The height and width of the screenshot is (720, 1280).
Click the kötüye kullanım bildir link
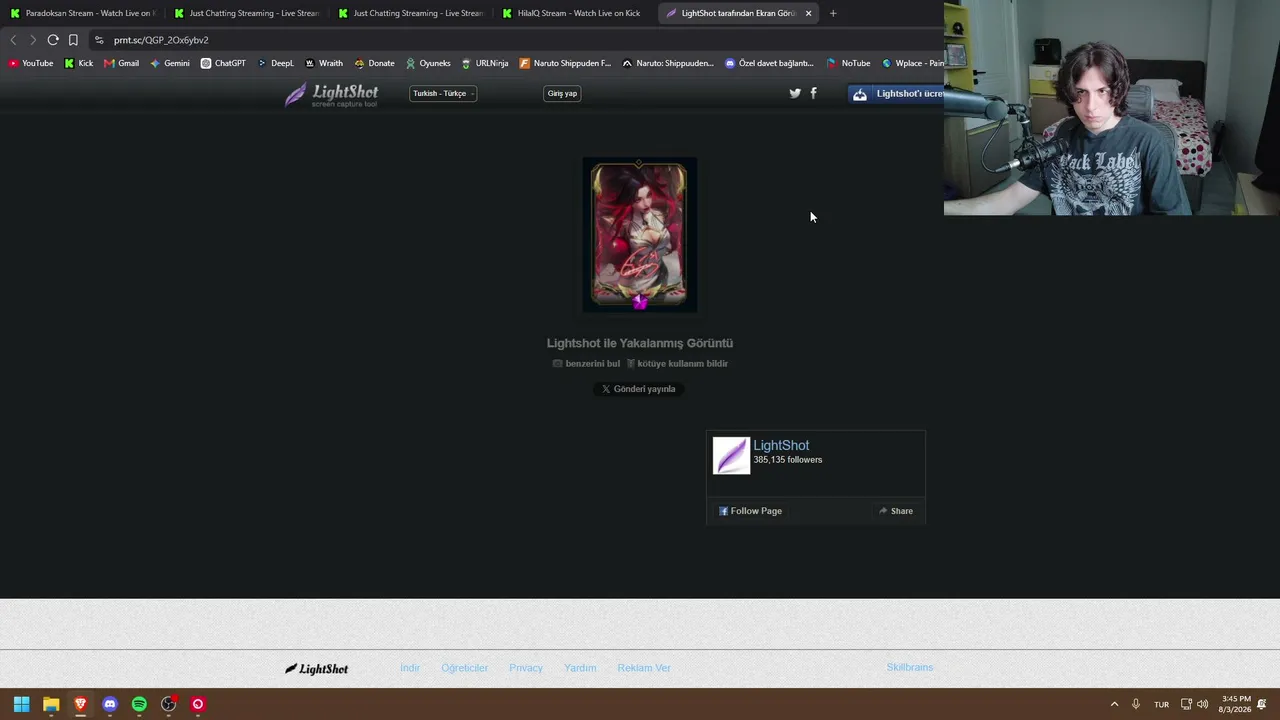coord(677,364)
